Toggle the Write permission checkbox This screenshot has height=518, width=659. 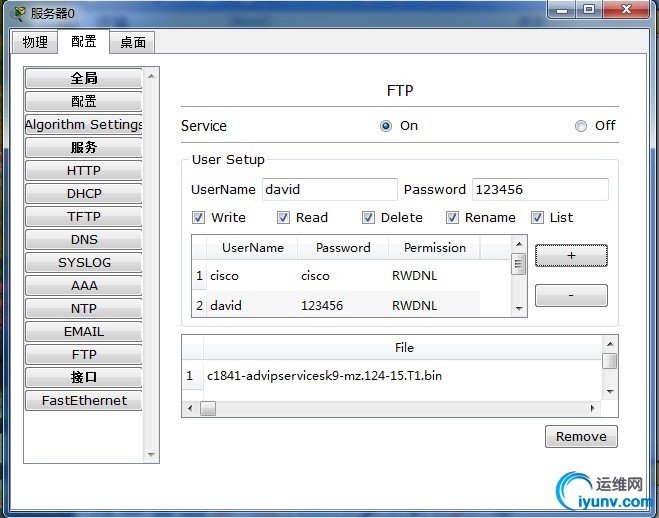[x=198, y=218]
